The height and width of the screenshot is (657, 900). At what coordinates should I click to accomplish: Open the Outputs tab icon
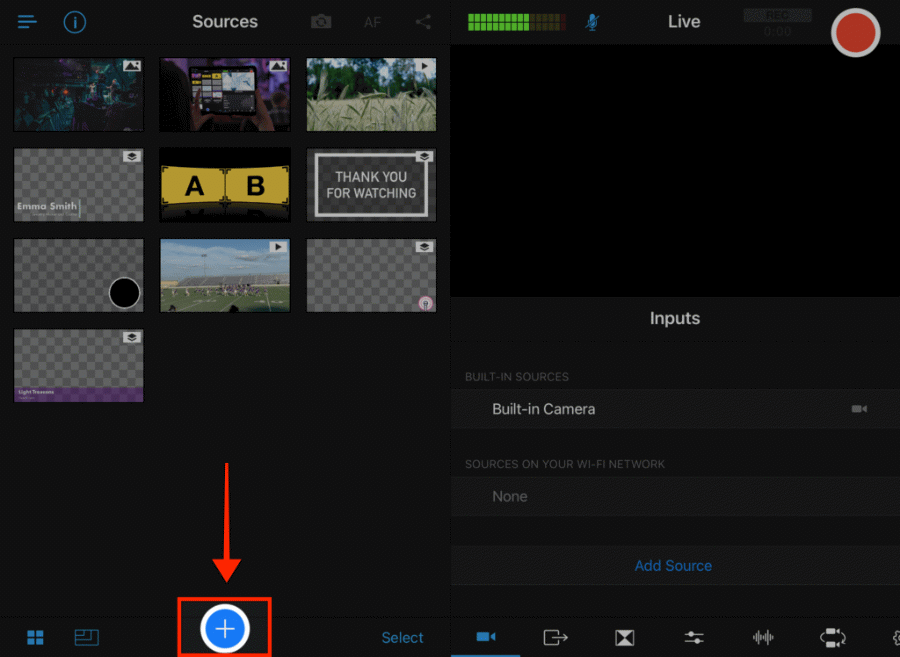click(555, 637)
